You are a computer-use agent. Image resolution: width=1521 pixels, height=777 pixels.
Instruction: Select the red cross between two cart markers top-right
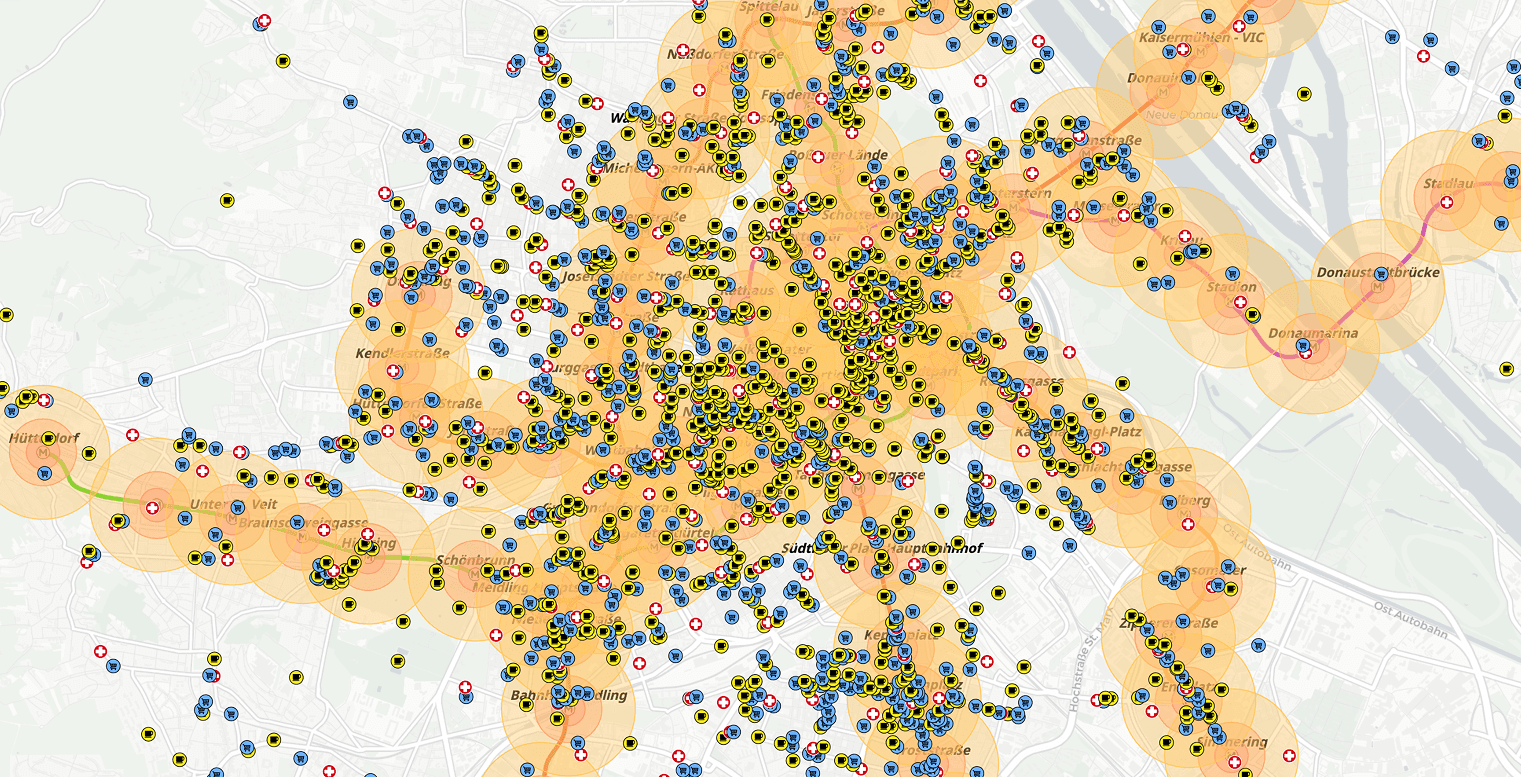click(x=1423, y=56)
